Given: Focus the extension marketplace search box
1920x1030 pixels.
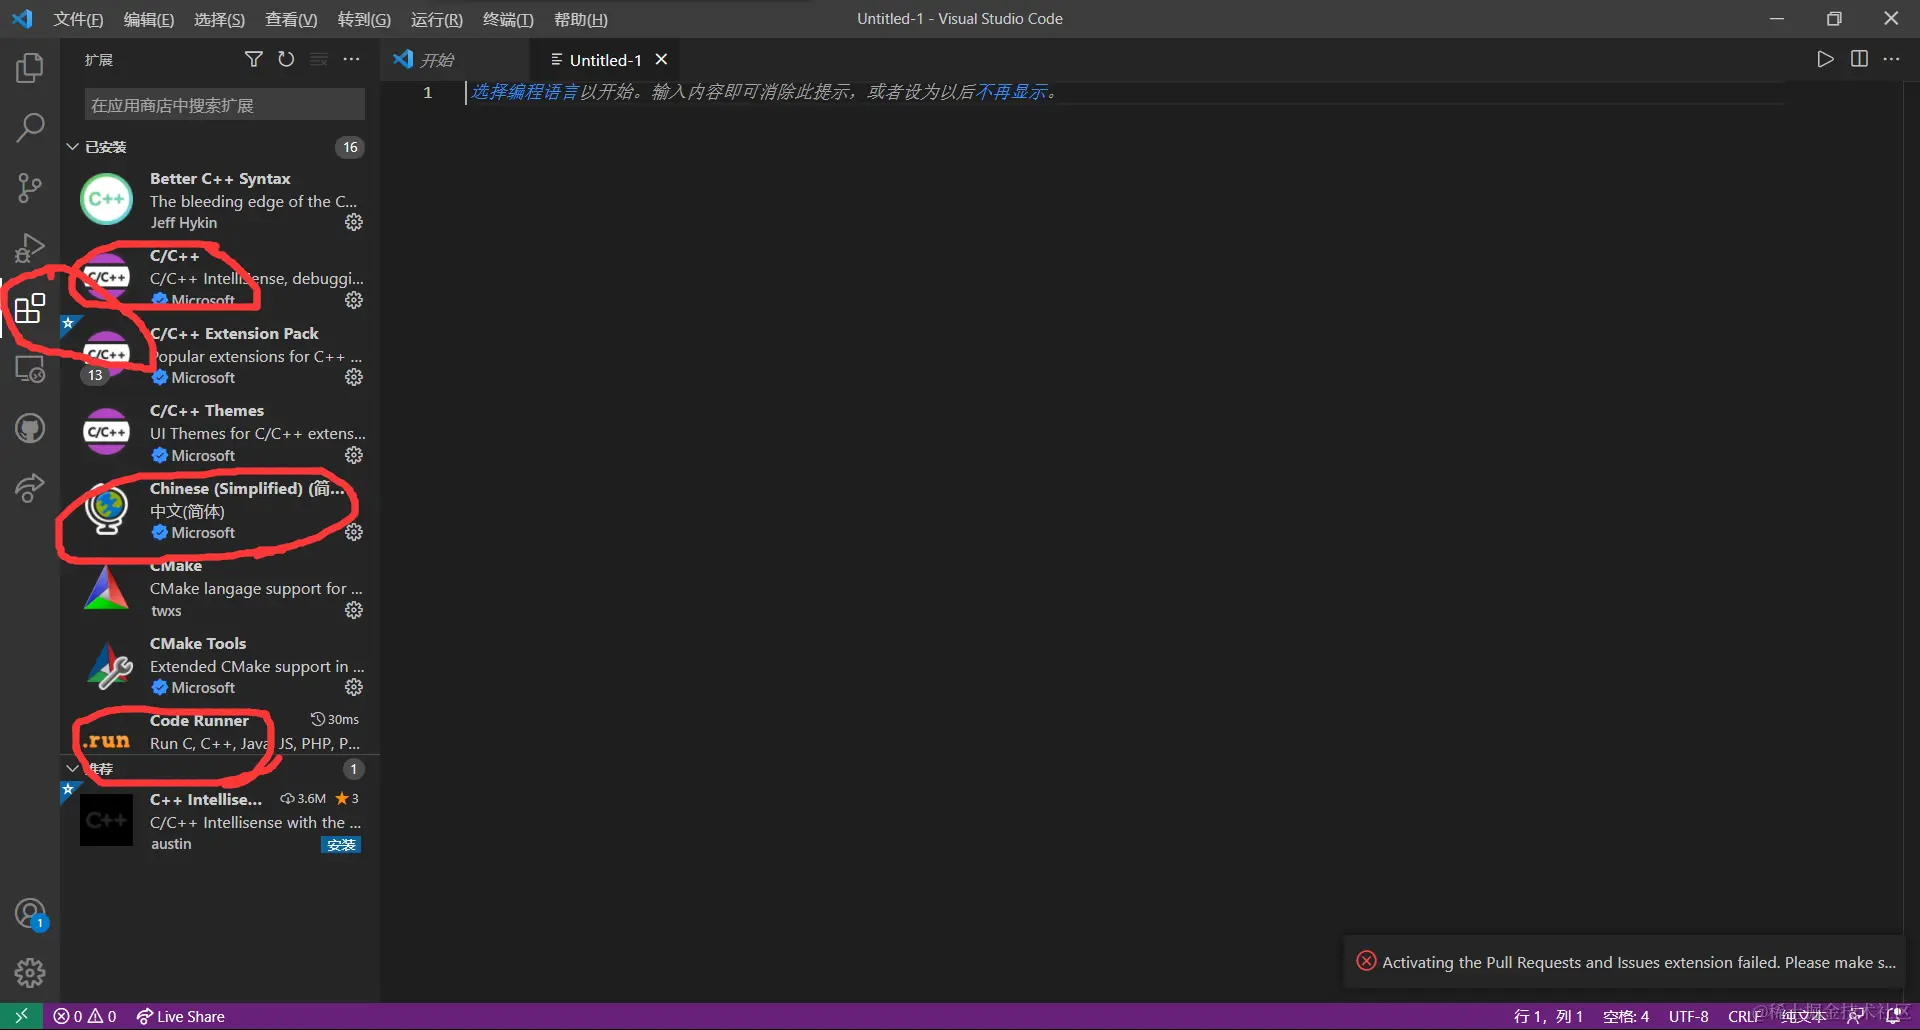Looking at the screenshot, I should pyautogui.click(x=225, y=105).
